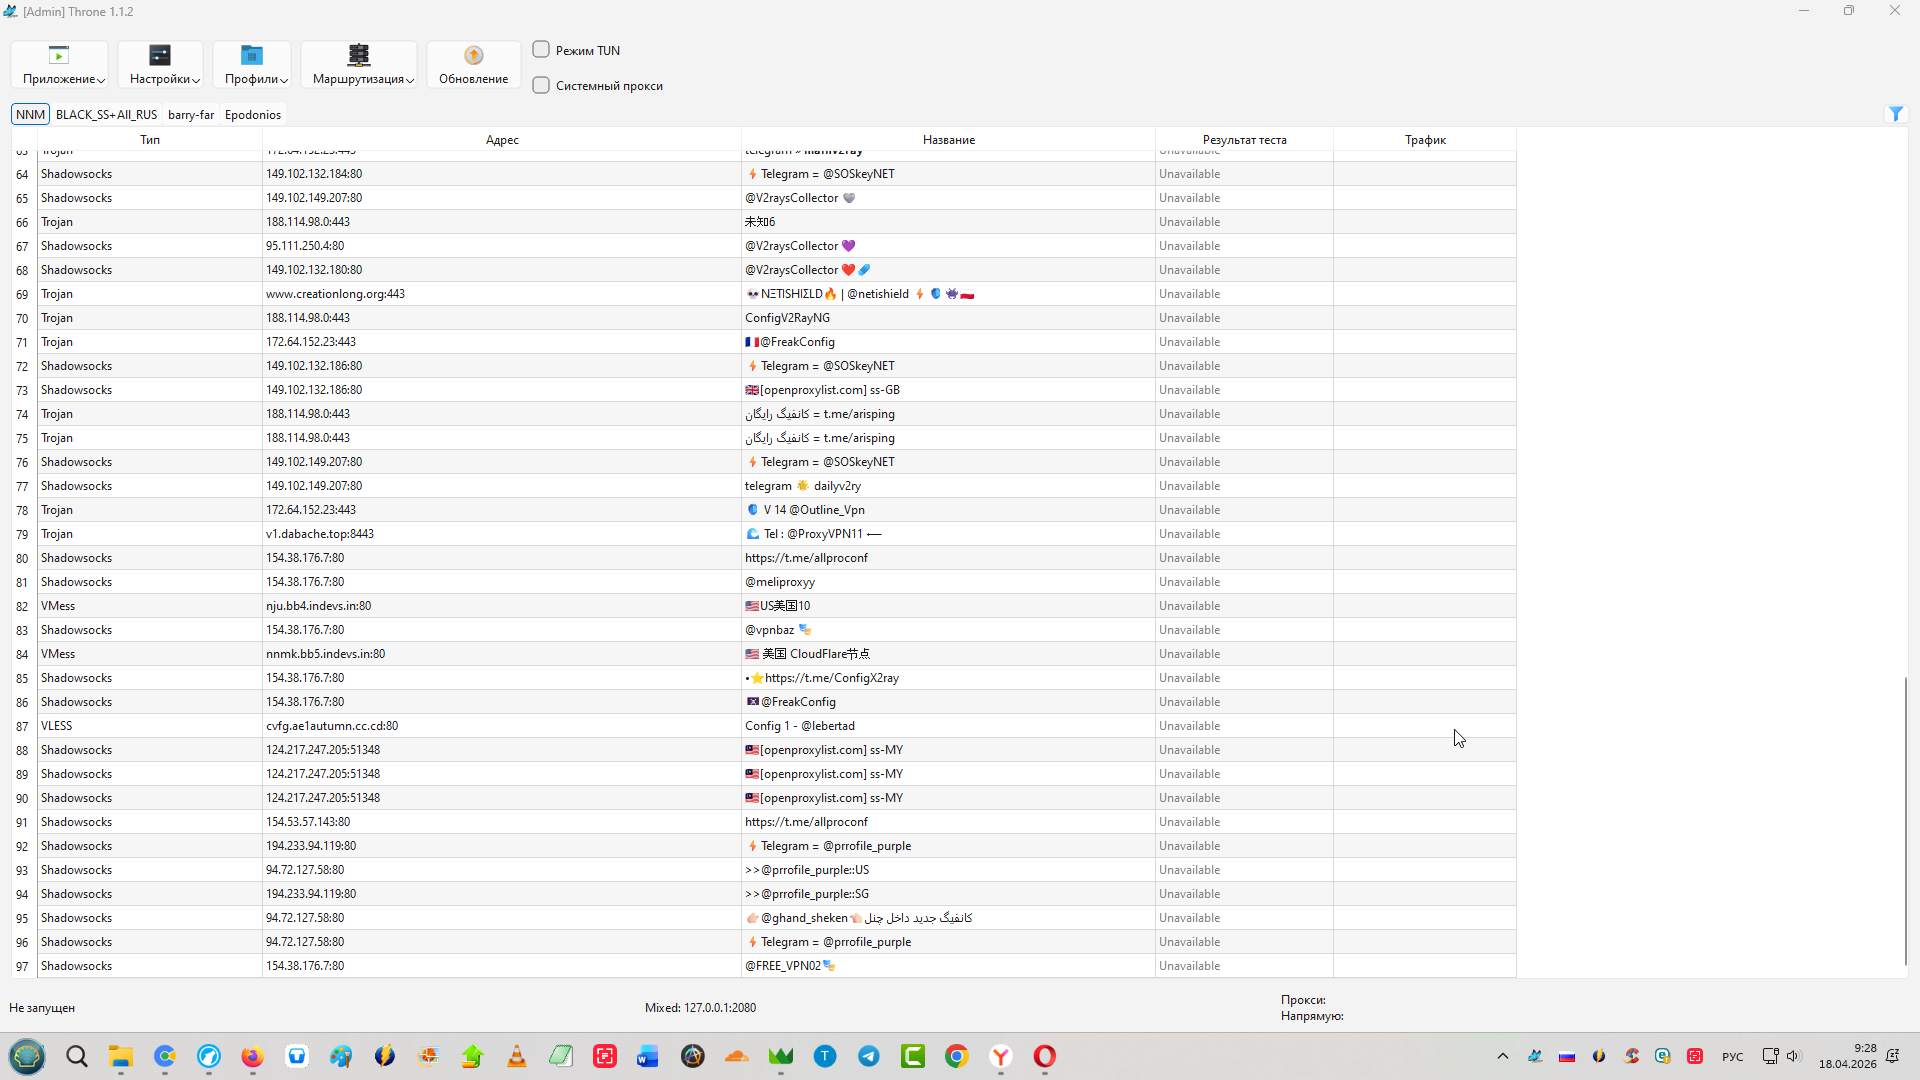Screen dimensions: 1920x1080
Task: Enable Режим TUN checkbox
Action: tap(541, 50)
